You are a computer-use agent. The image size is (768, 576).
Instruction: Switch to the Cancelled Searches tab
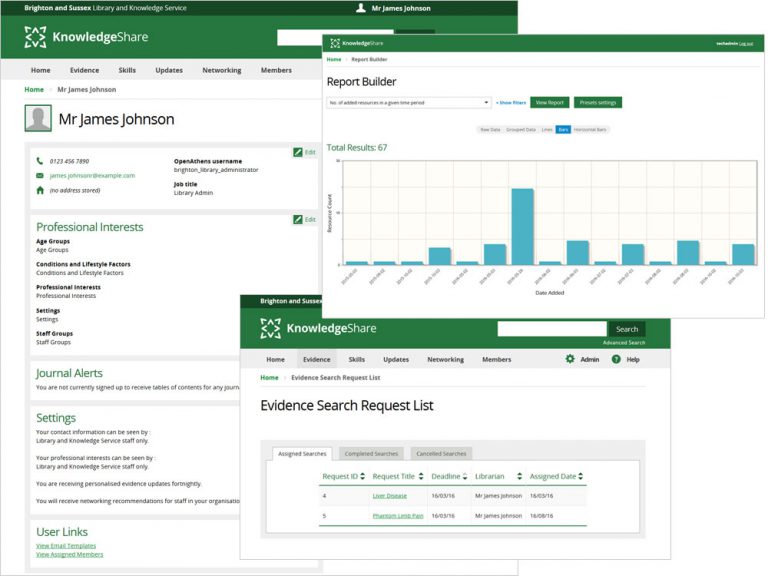[442, 454]
